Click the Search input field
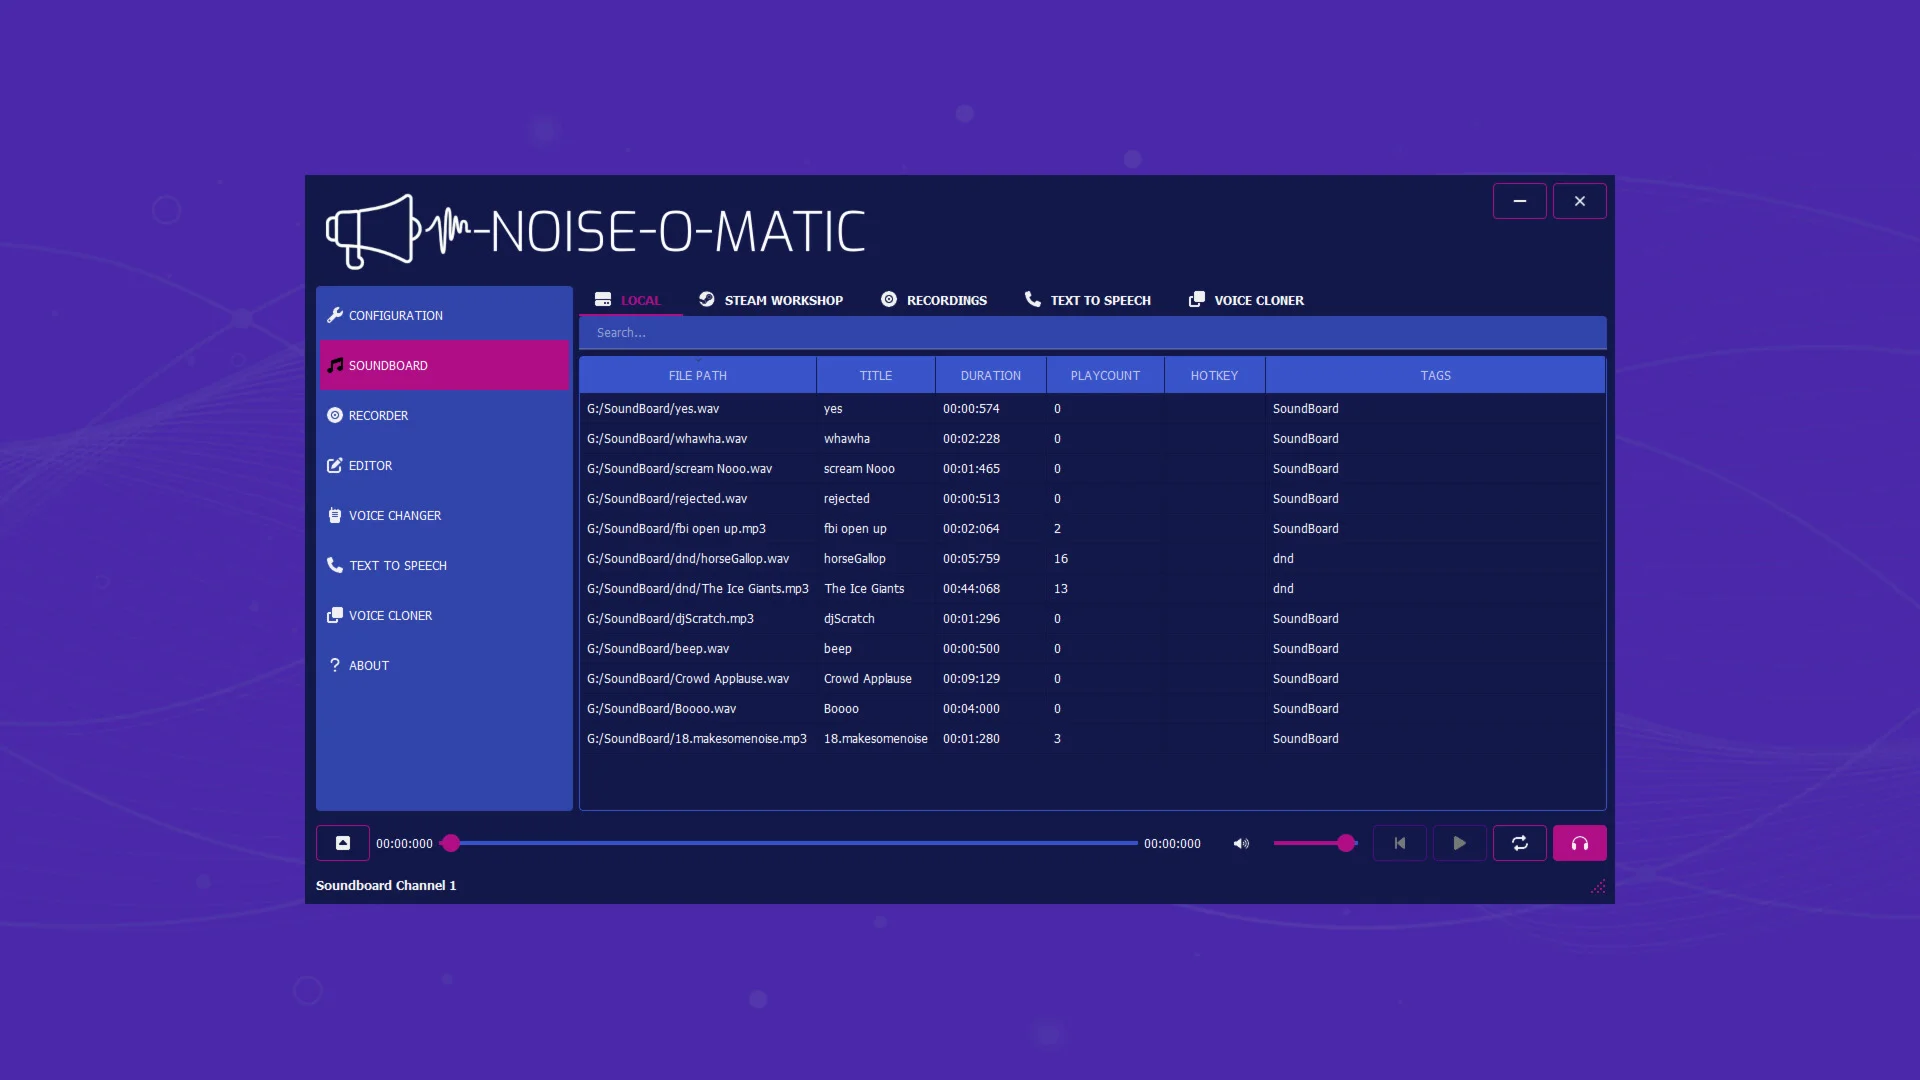The image size is (1920, 1080). 1092,332
